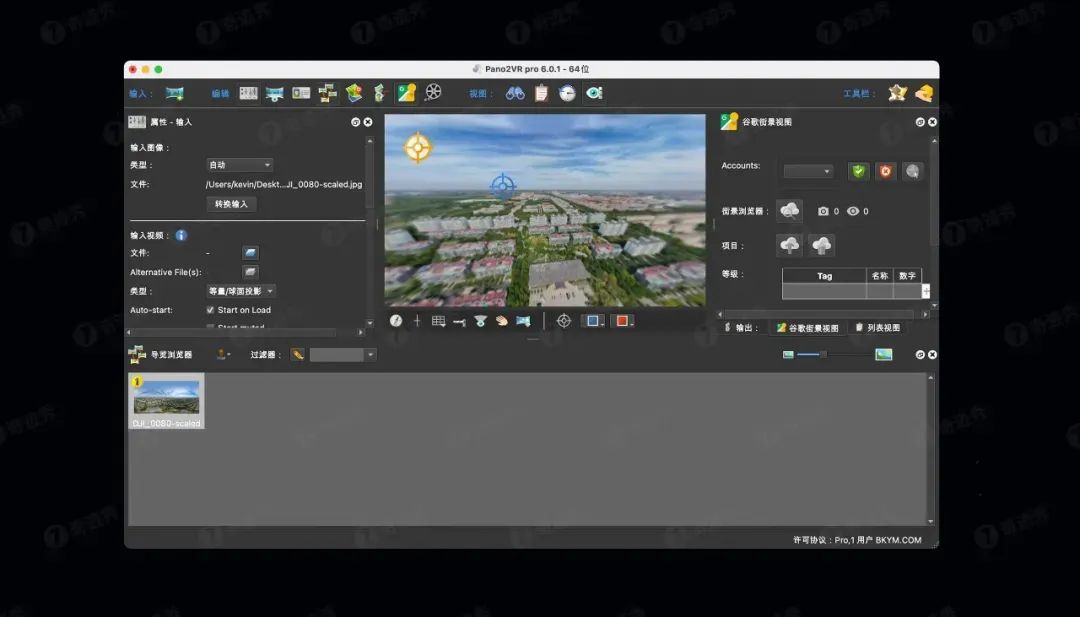Image resolution: width=1080 pixels, height=617 pixels.
Task: Click the filter tag pencil icon
Action: pyautogui.click(x=298, y=355)
